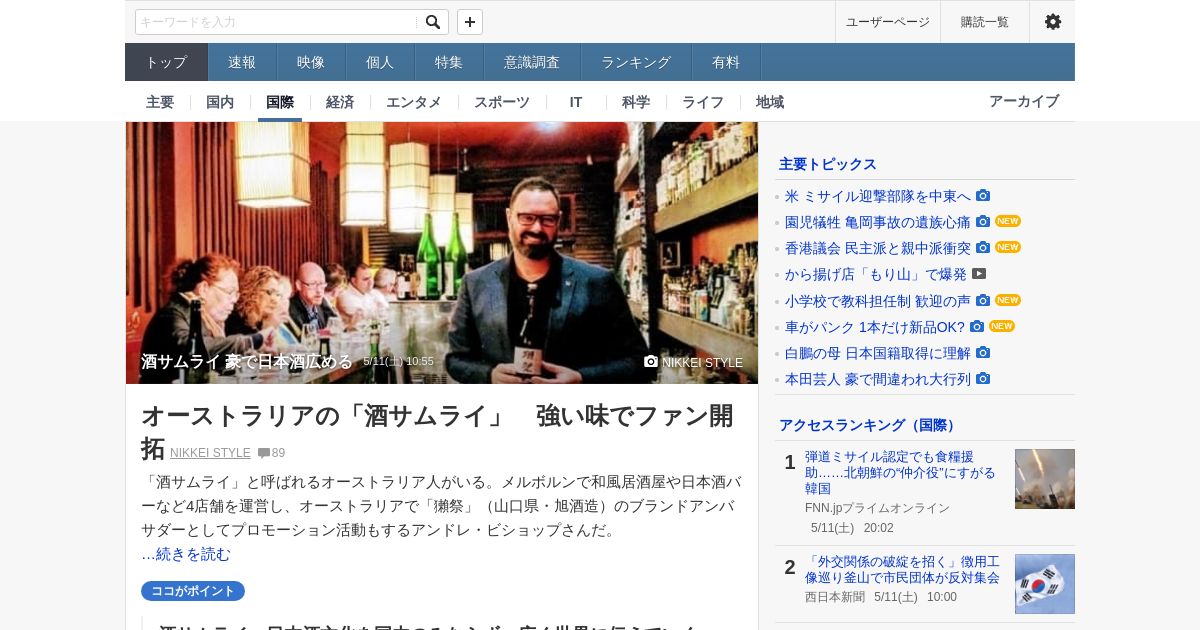
Task: Click camera icon next to NIKKEI STYLE on photo
Action: [x=651, y=361]
